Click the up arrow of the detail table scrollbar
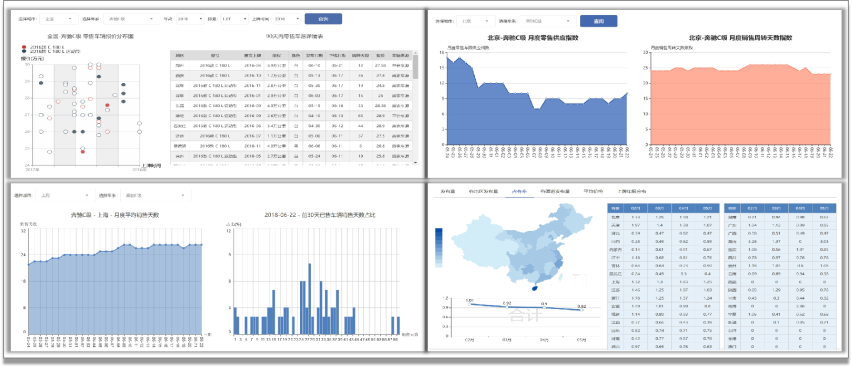The width and height of the screenshot is (852, 368). [x=416, y=53]
